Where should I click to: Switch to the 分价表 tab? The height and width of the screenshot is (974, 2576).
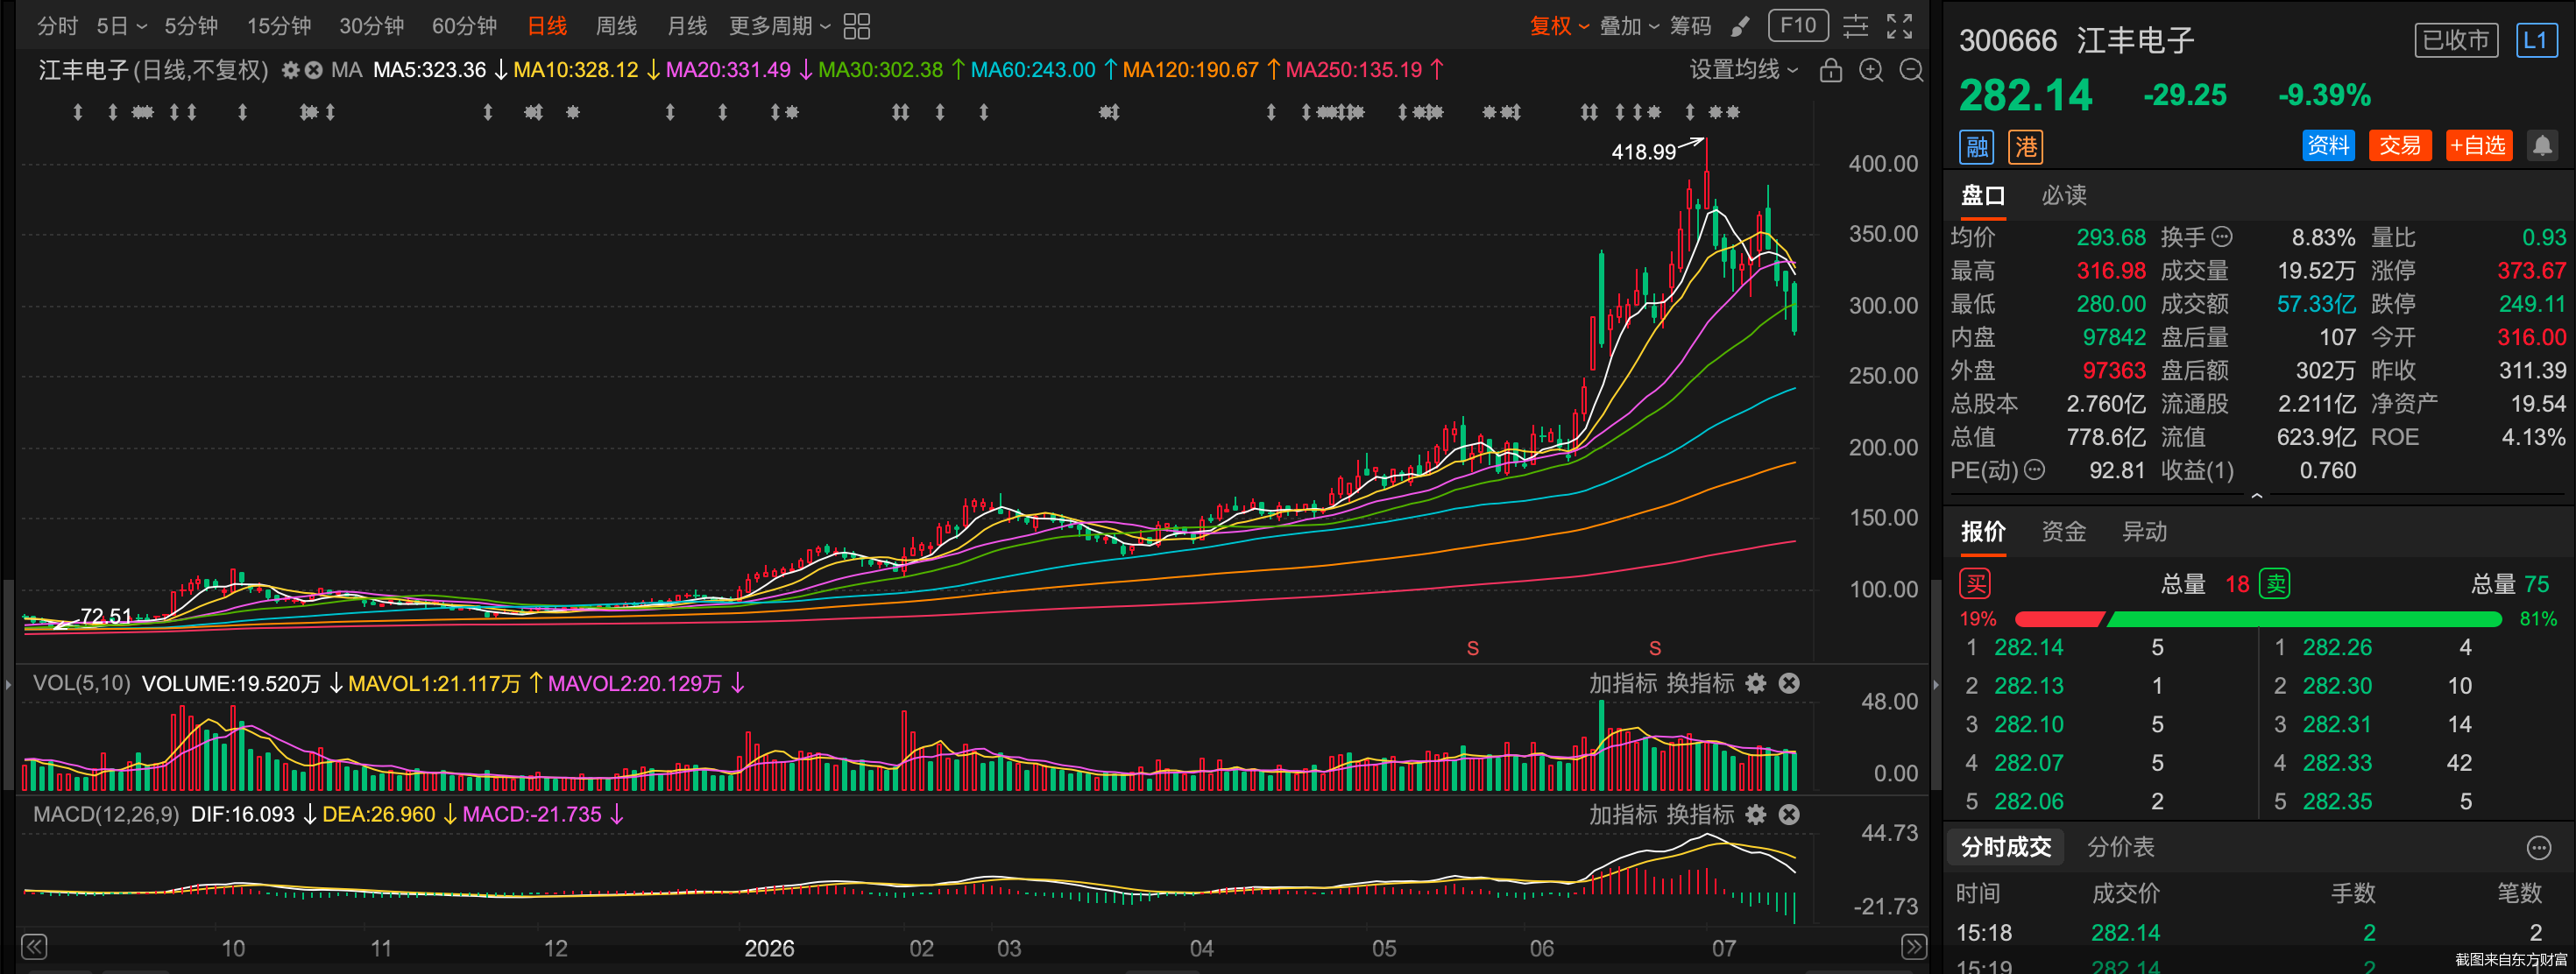(2120, 847)
